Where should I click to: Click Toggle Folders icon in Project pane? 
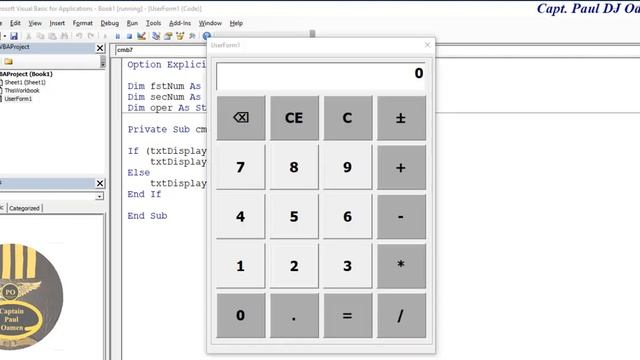pos(9,62)
